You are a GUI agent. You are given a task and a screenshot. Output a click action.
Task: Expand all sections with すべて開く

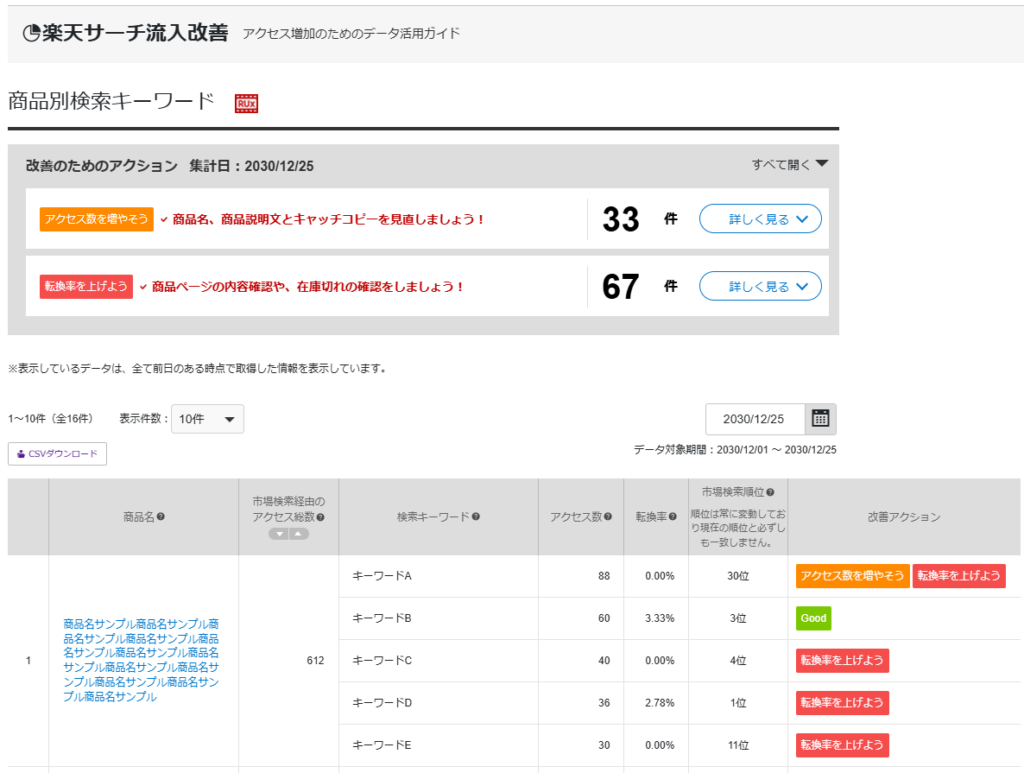(790, 165)
